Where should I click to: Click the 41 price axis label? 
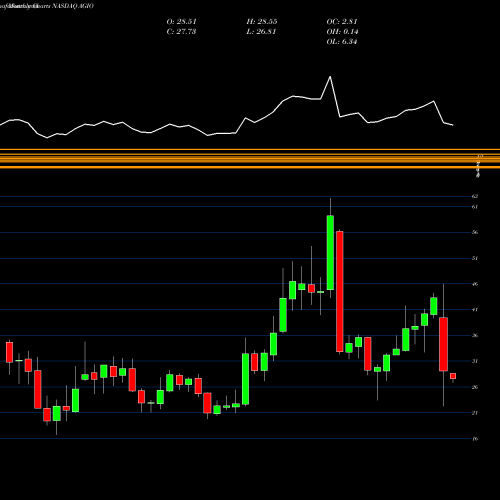click(x=475, y=310)
